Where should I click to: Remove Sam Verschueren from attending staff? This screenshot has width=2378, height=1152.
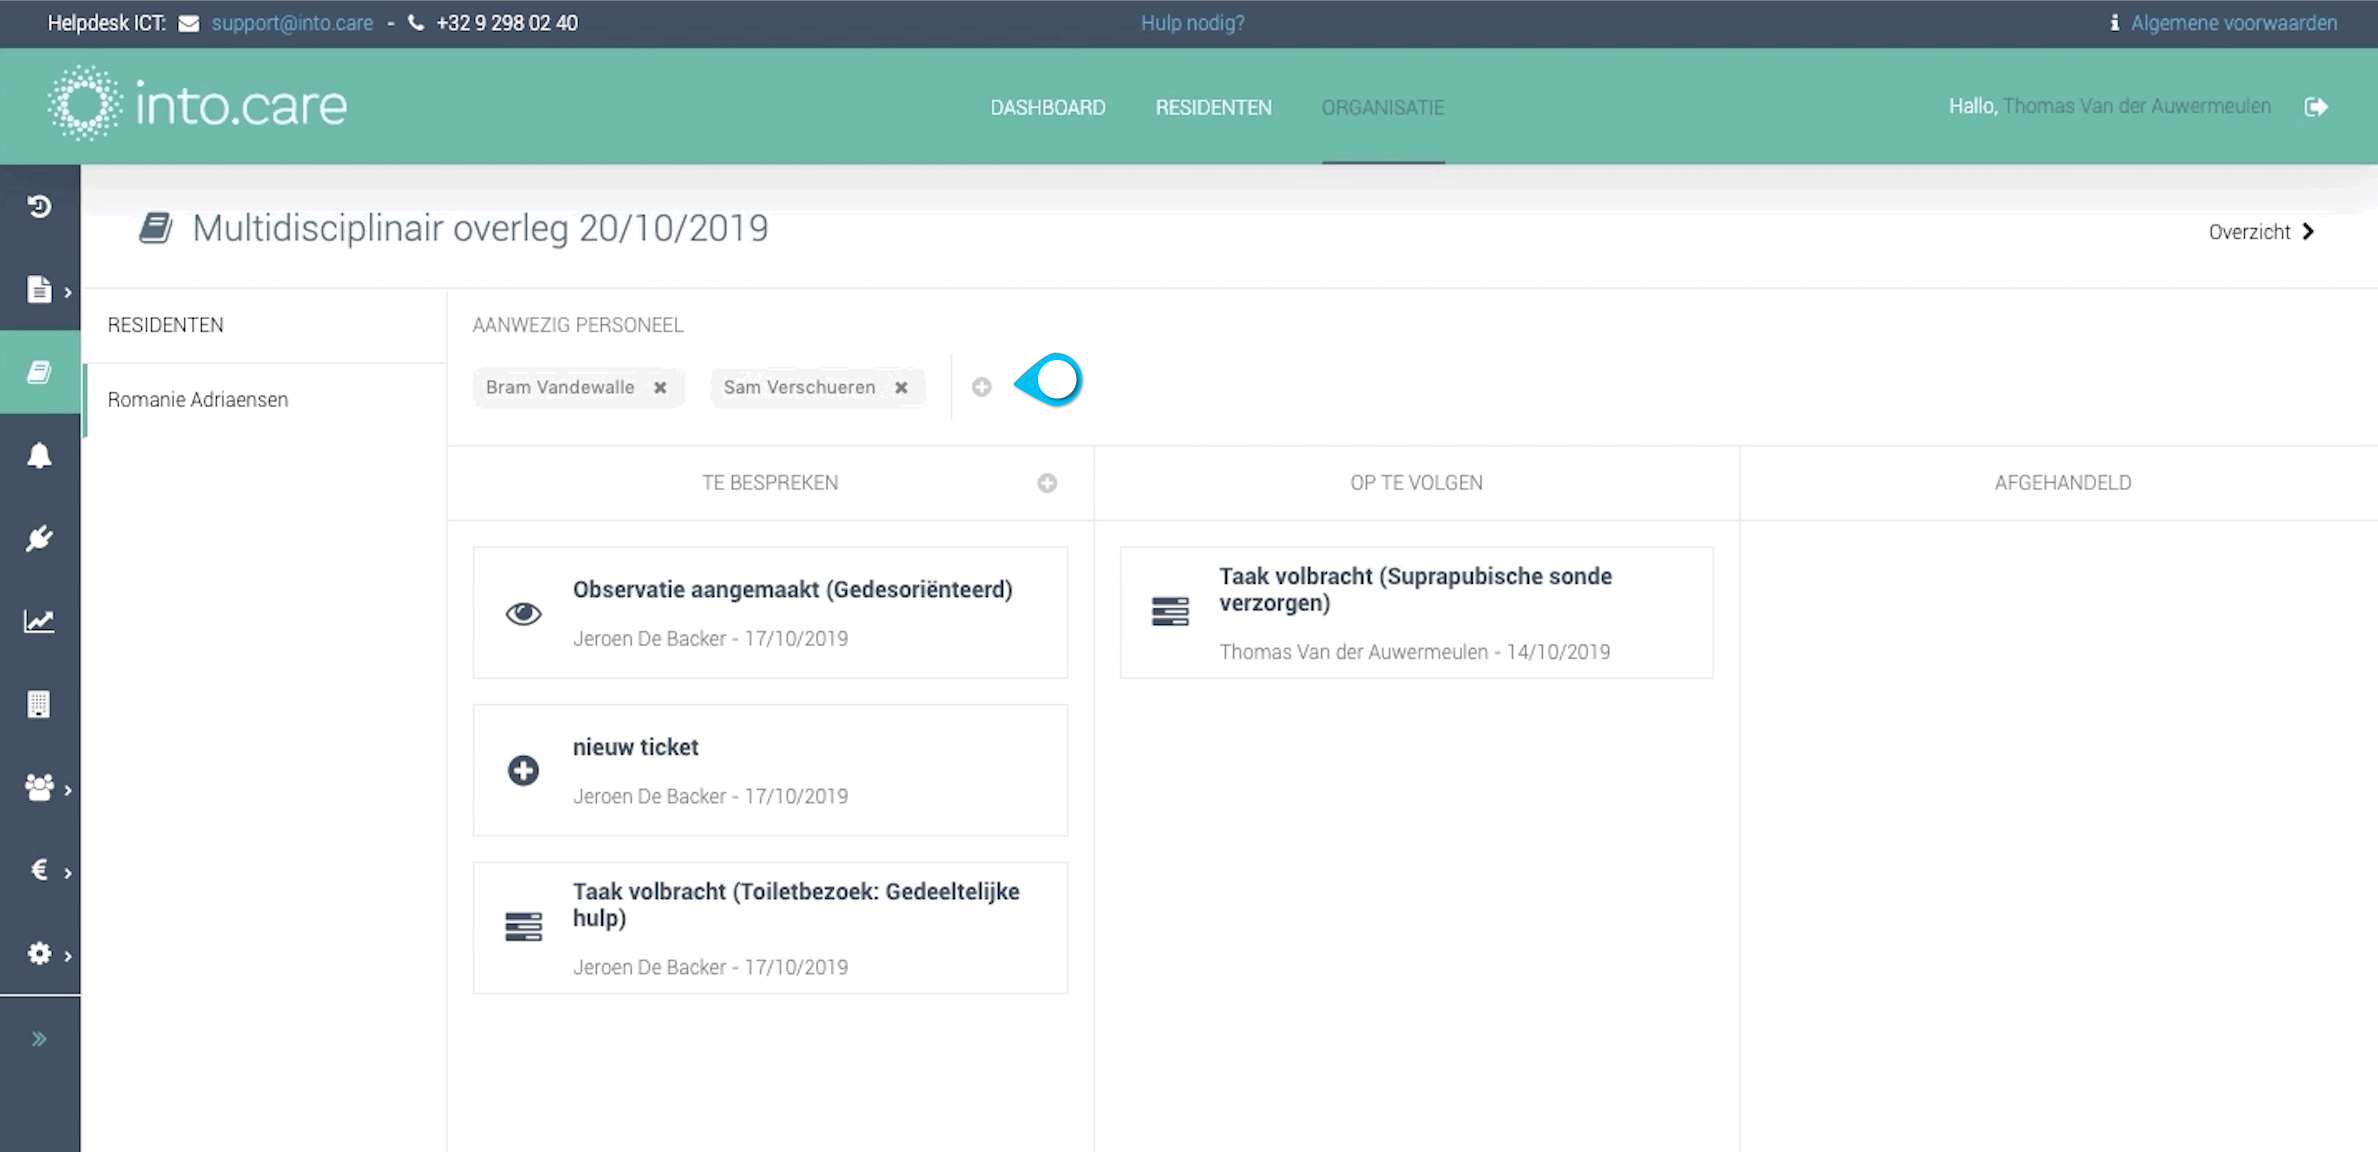pos(901,388)
